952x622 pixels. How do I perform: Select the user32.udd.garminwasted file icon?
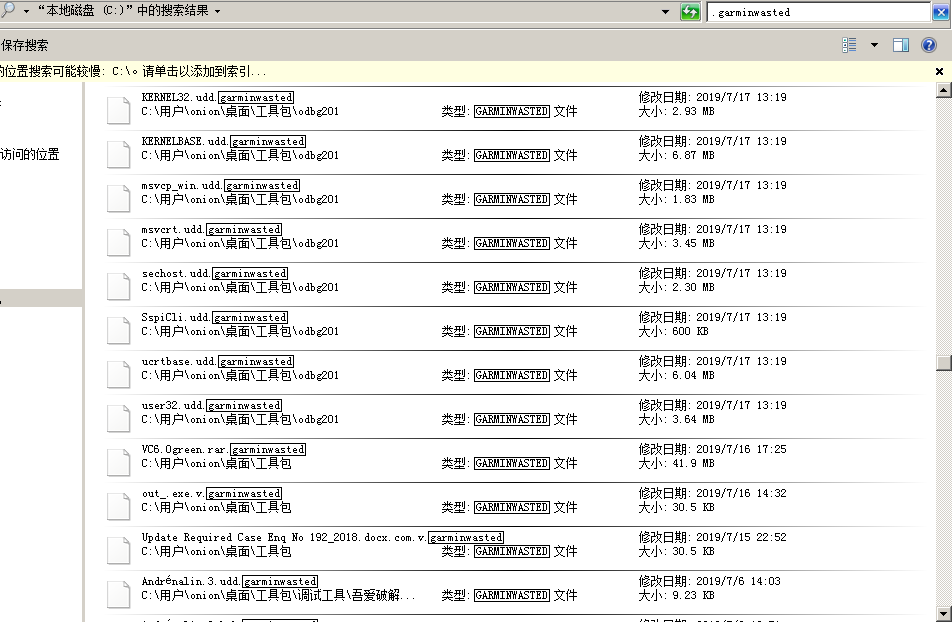(118, 419)
